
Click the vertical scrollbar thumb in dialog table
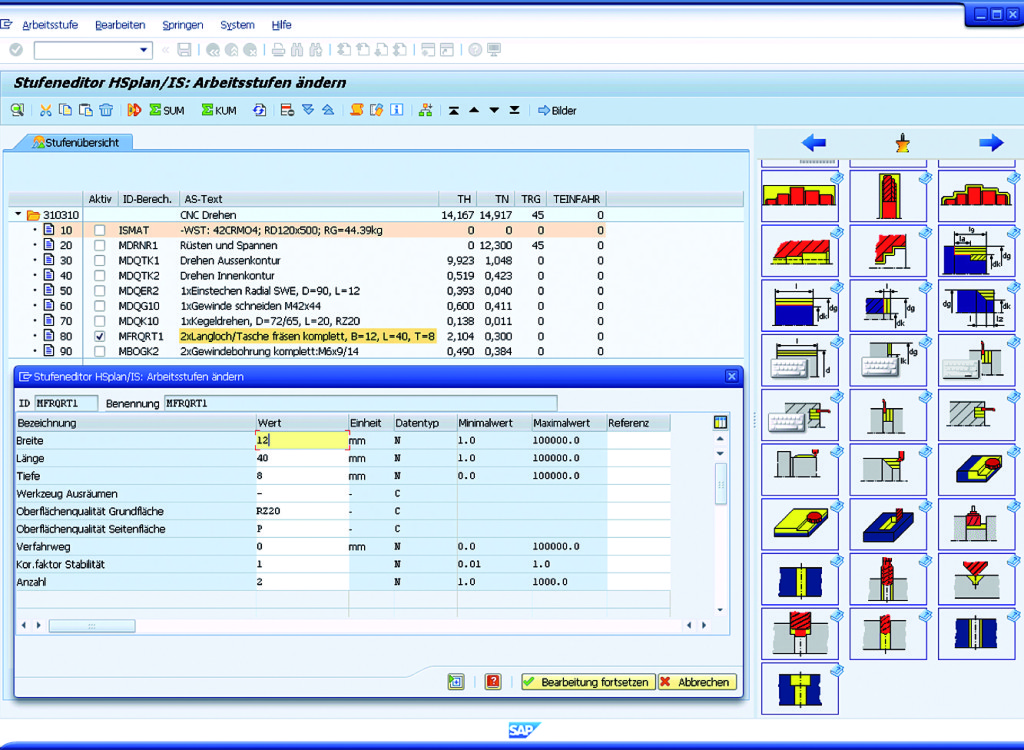pyautogui.click(x=721, y=484)
